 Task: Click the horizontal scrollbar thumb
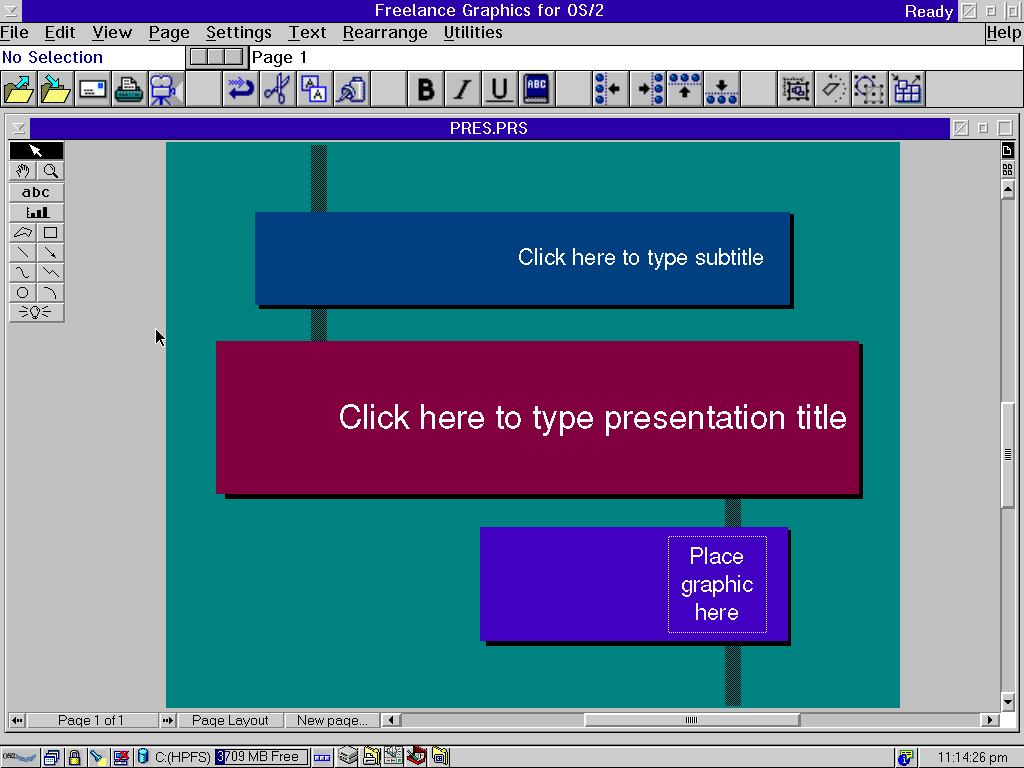coord(692,720)
